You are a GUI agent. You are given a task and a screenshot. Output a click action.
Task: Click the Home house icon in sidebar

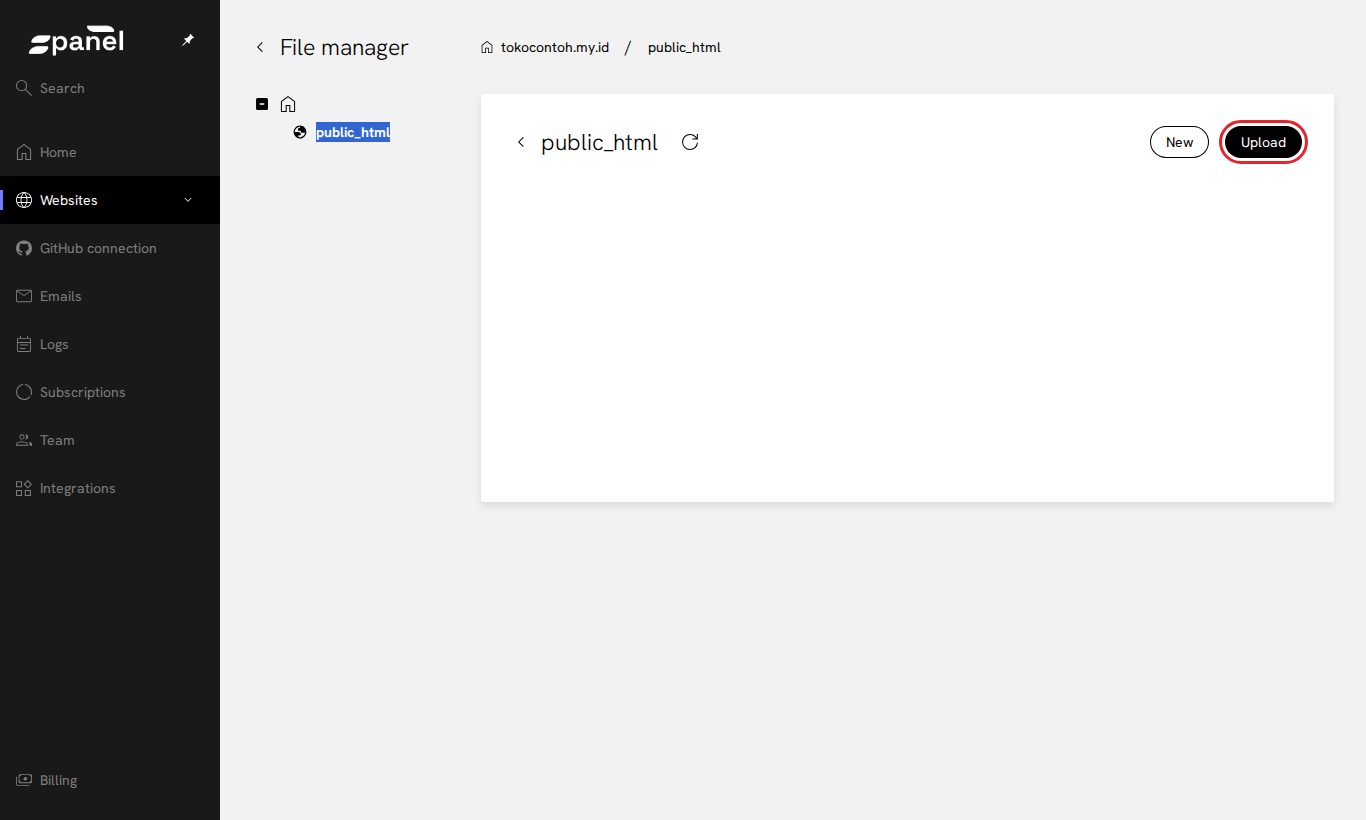point(24,152)
